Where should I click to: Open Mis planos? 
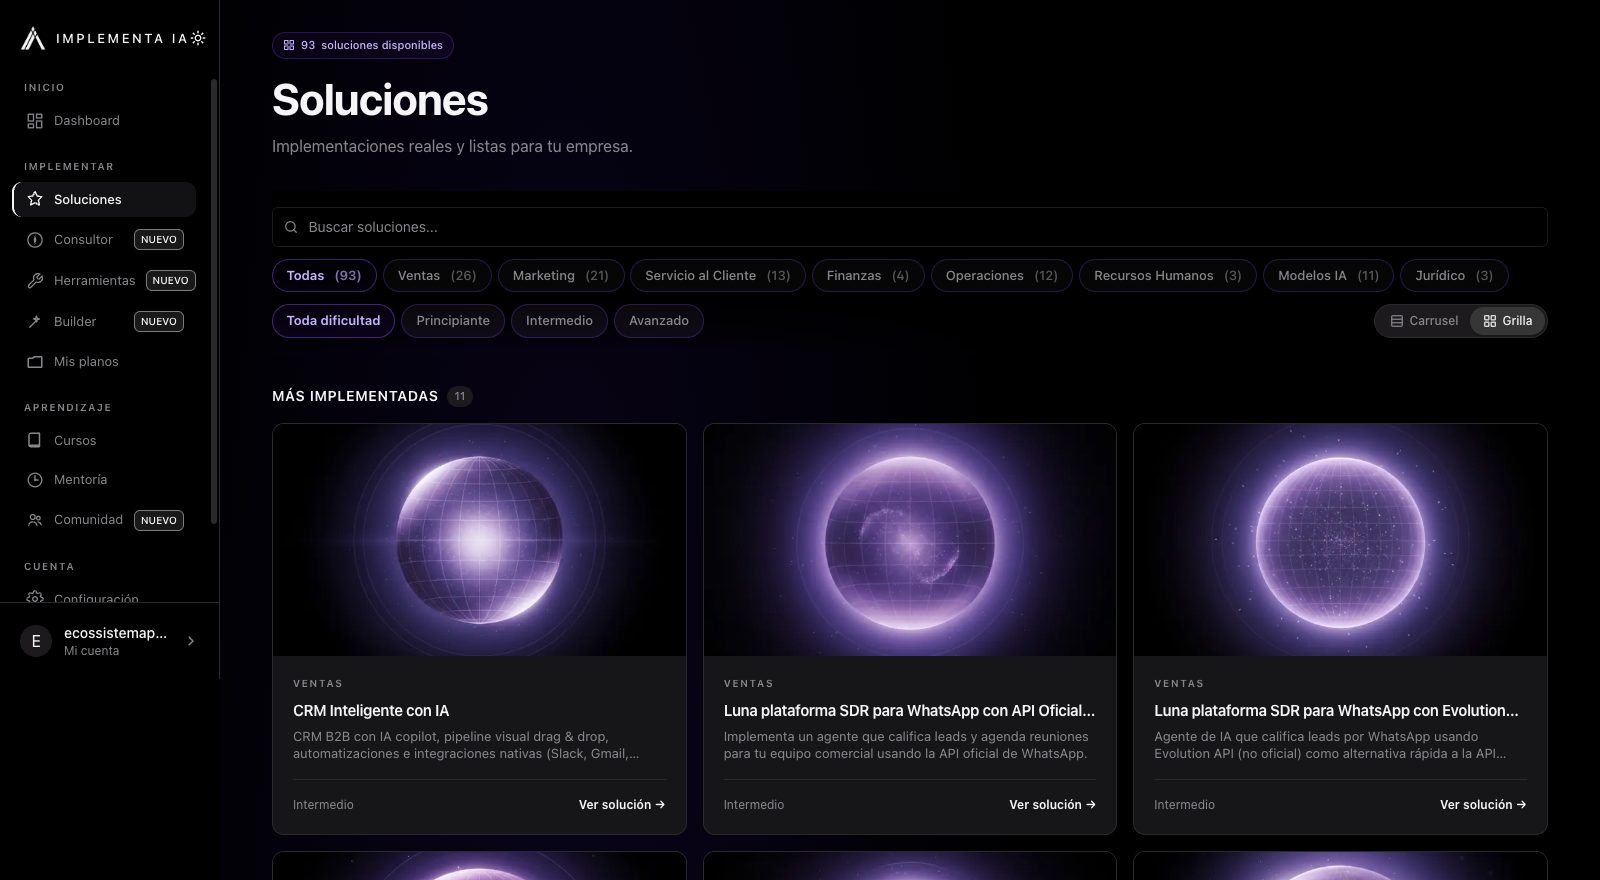(104, 362)
